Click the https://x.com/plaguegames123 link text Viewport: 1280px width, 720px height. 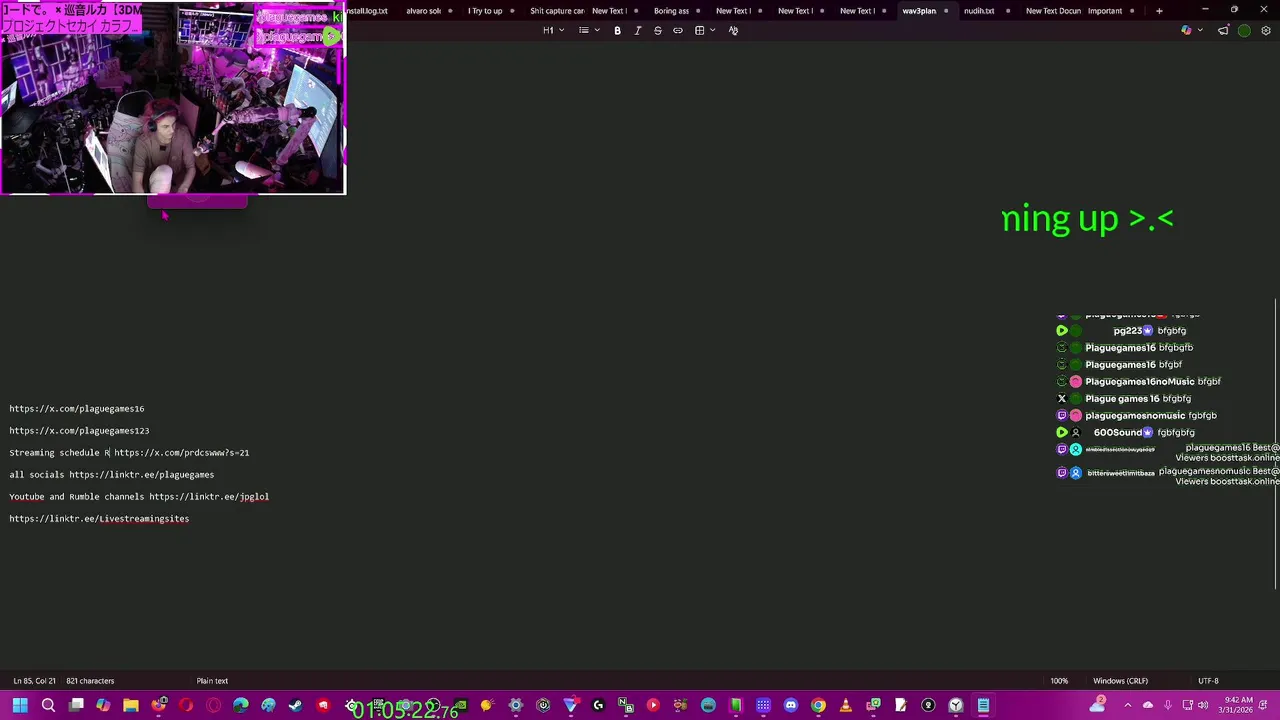pyautogui.click(x=79, y=431)
